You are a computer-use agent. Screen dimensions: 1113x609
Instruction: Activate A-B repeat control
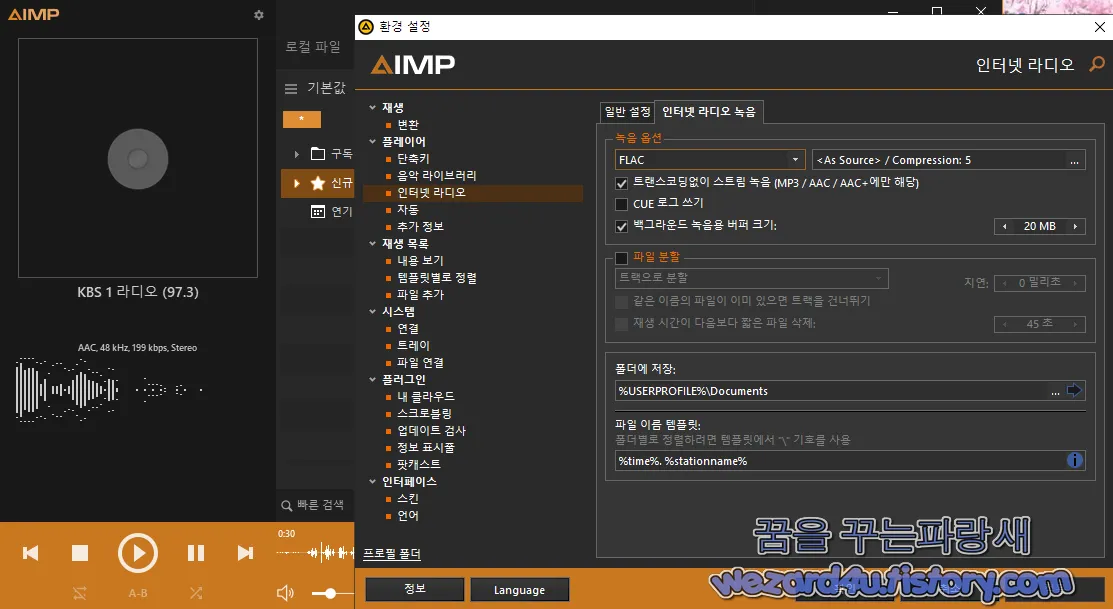[x=137, y=593]
